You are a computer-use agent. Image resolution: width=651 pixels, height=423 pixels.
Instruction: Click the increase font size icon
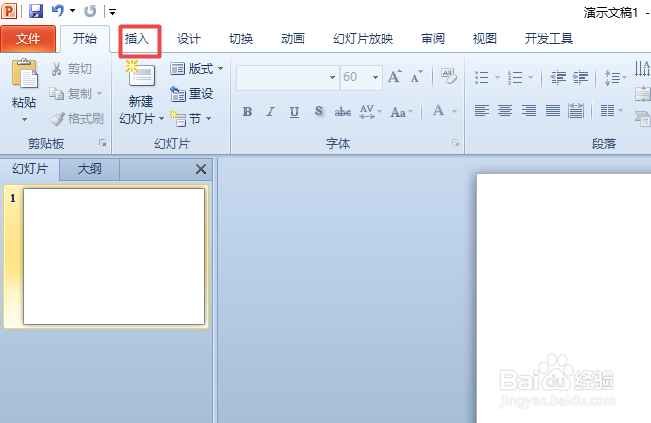pyautogui.click(x=394, y=77)
